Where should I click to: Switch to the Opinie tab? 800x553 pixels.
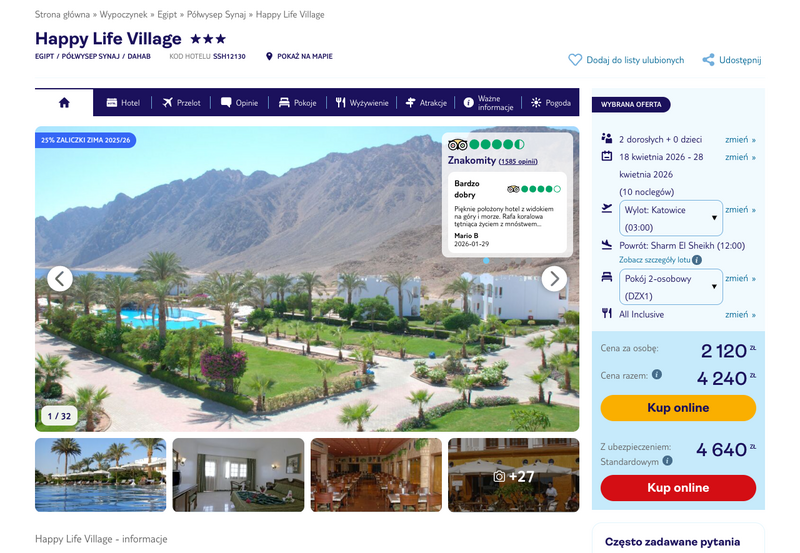pyautogui.click(x=239, y=103)
